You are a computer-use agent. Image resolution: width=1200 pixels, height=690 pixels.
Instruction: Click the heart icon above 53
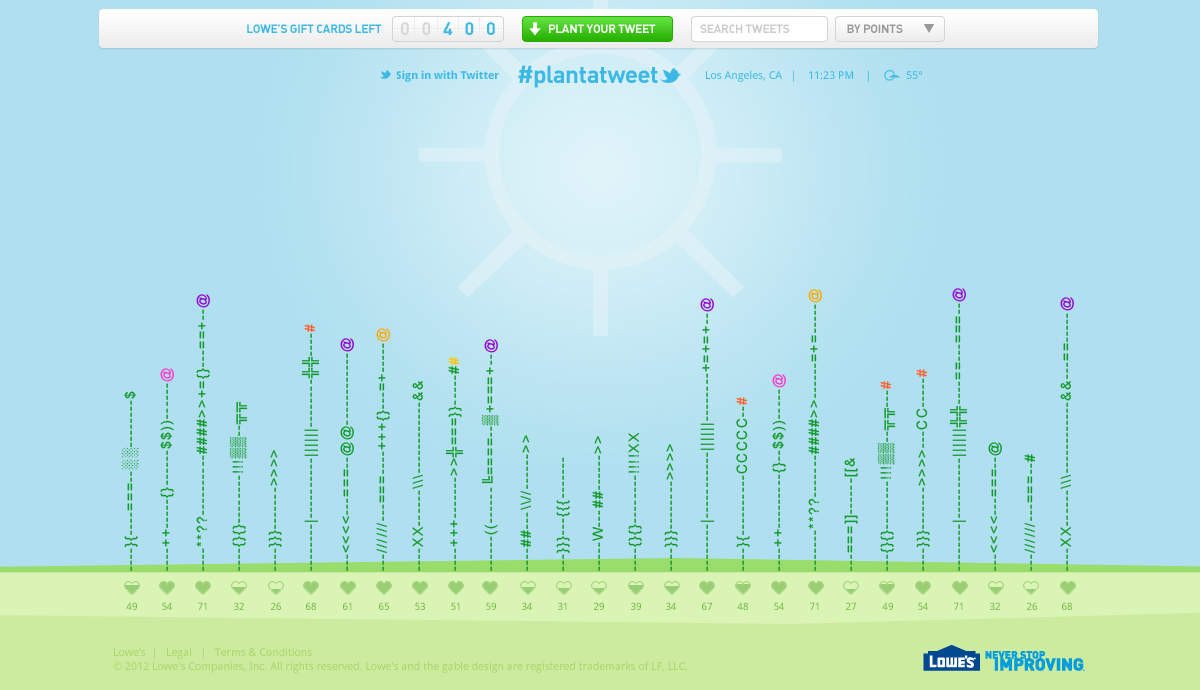[420, 588]
